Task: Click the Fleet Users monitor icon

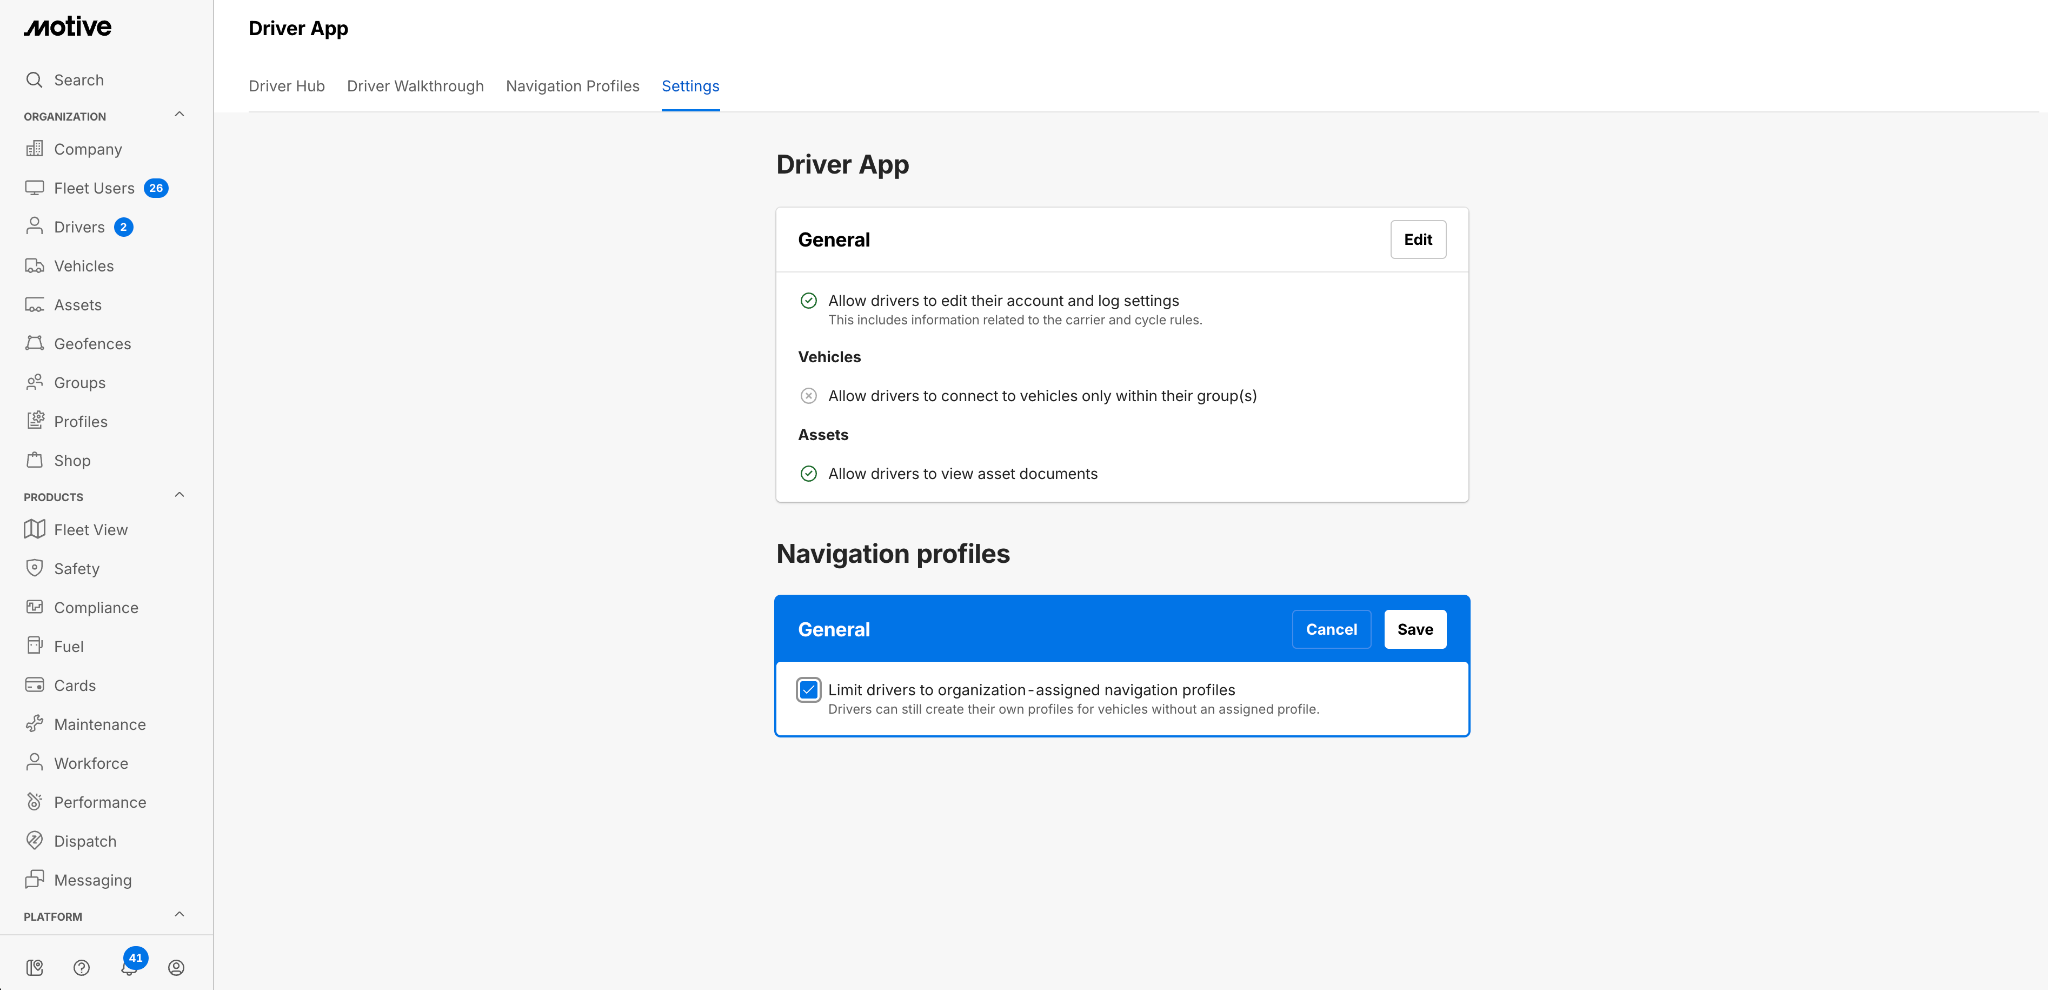Action: [34, 188]
